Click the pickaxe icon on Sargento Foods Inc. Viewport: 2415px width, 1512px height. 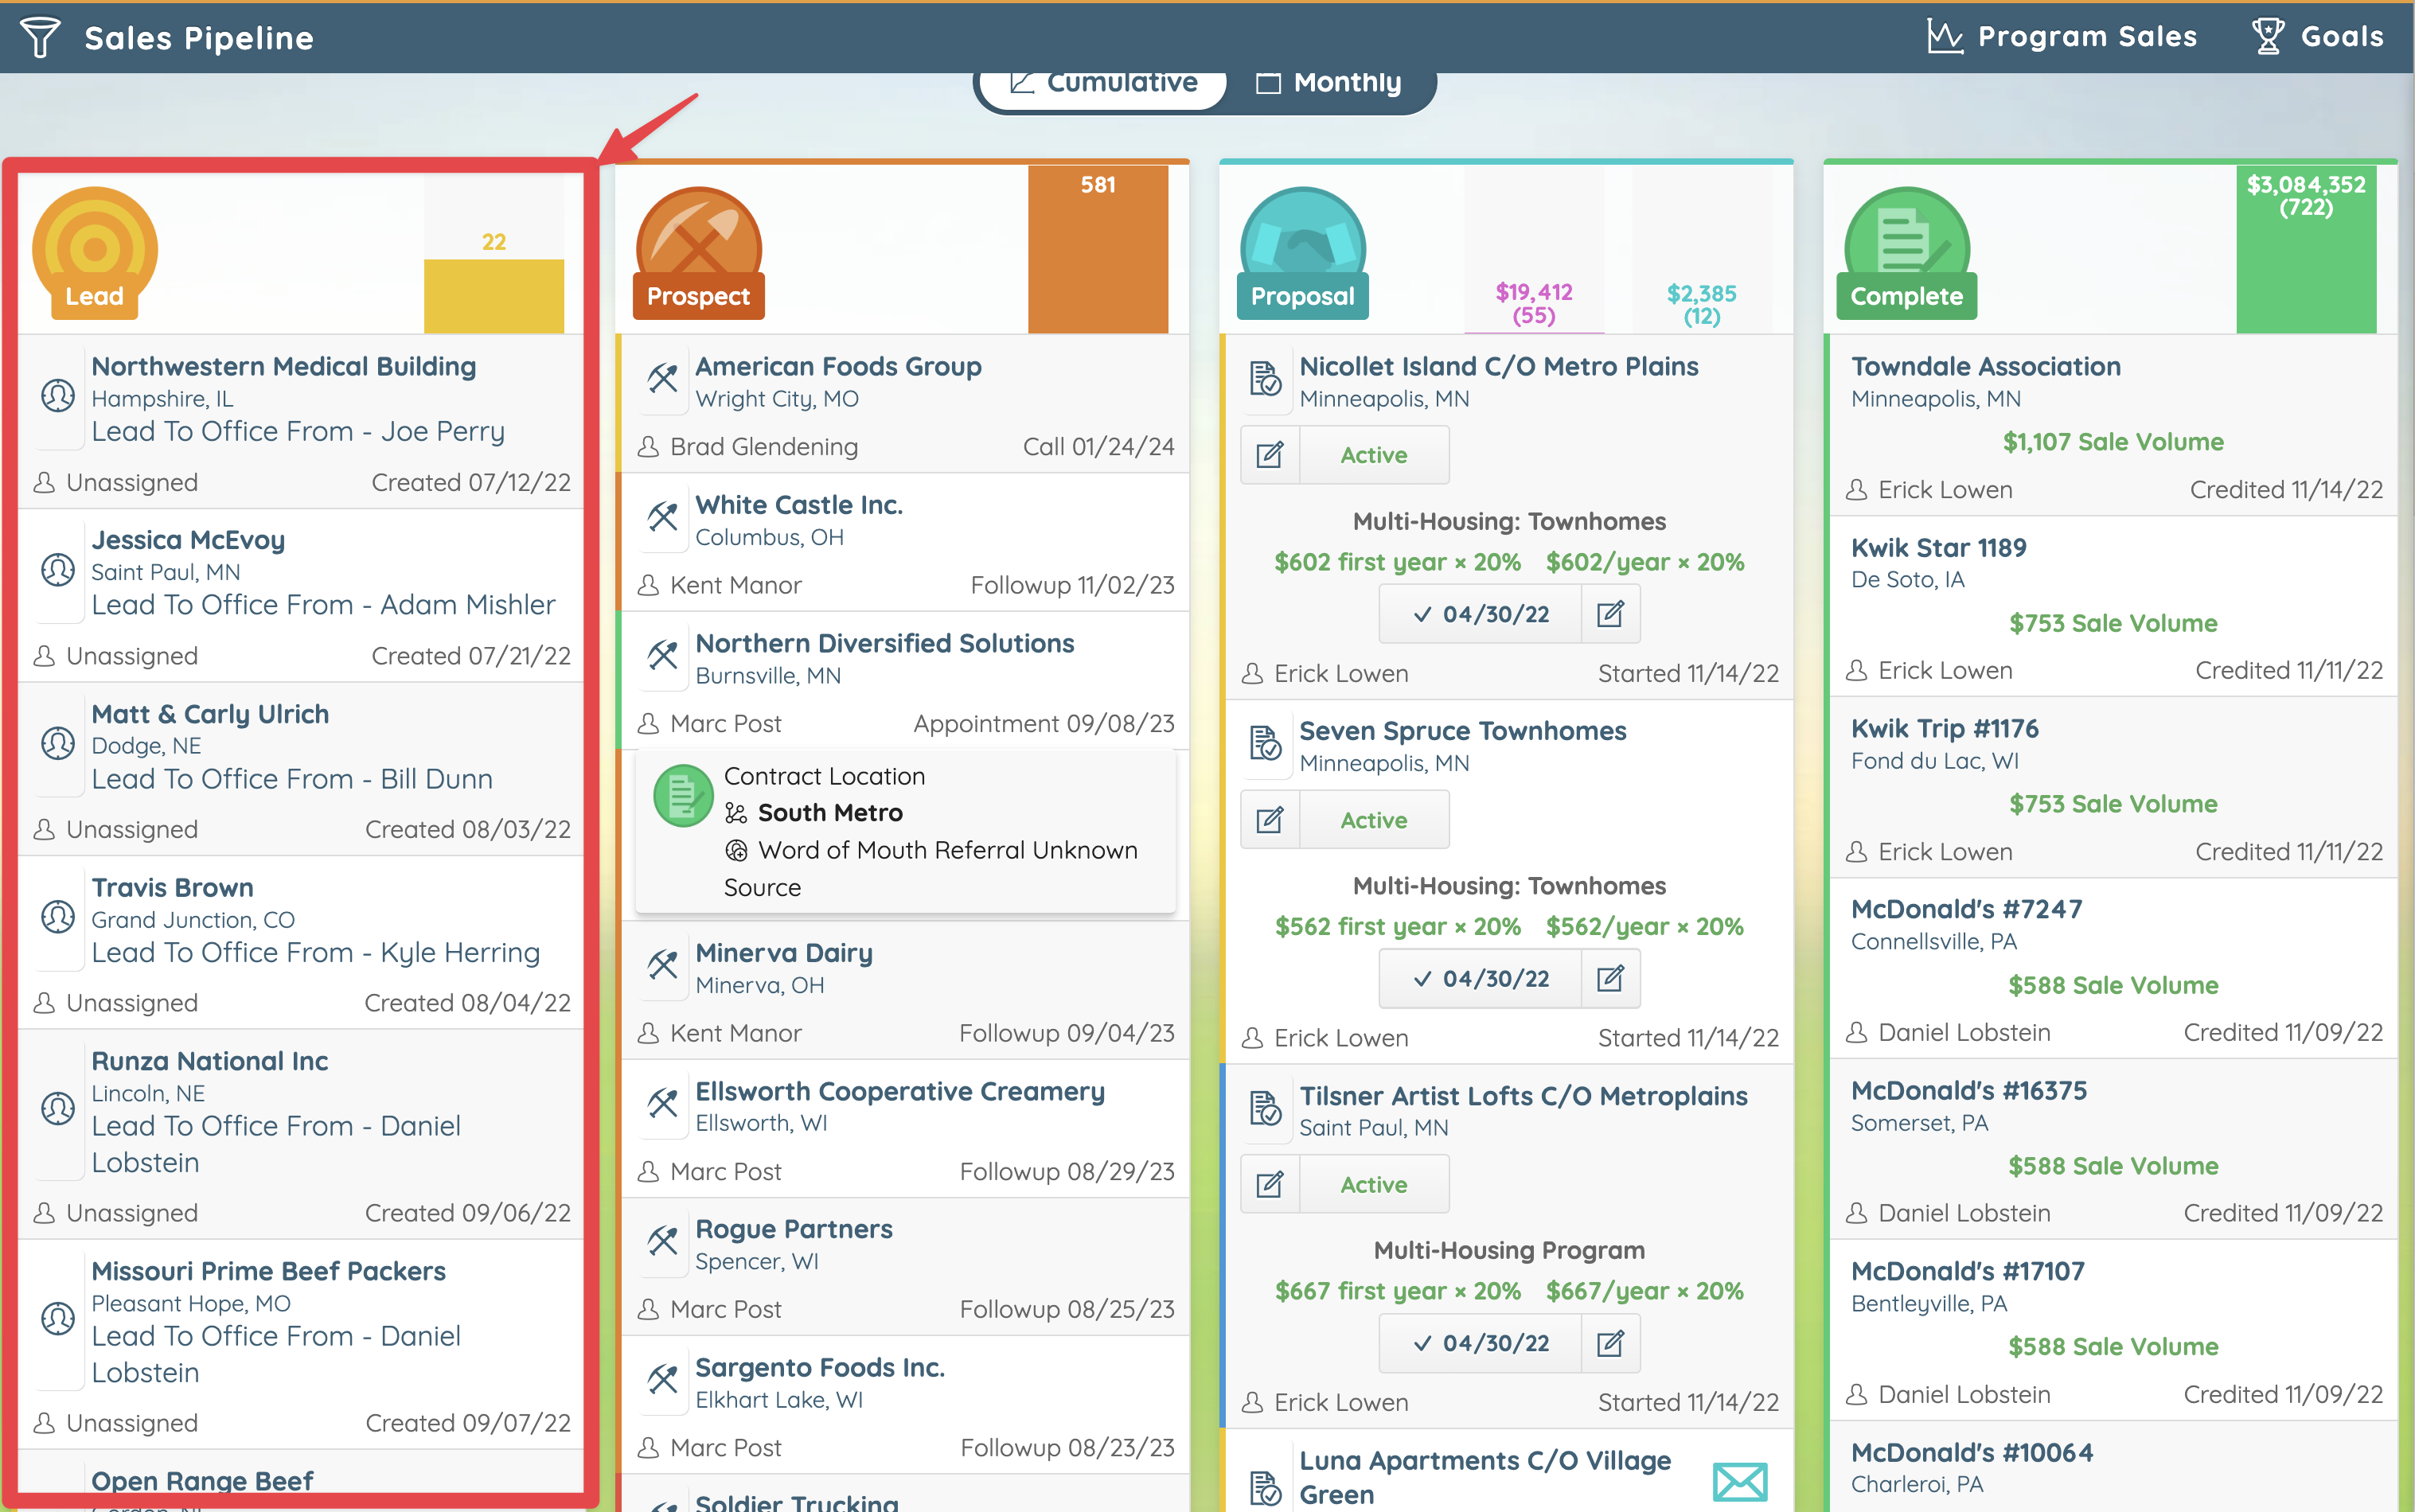[x=662, y=1378]
